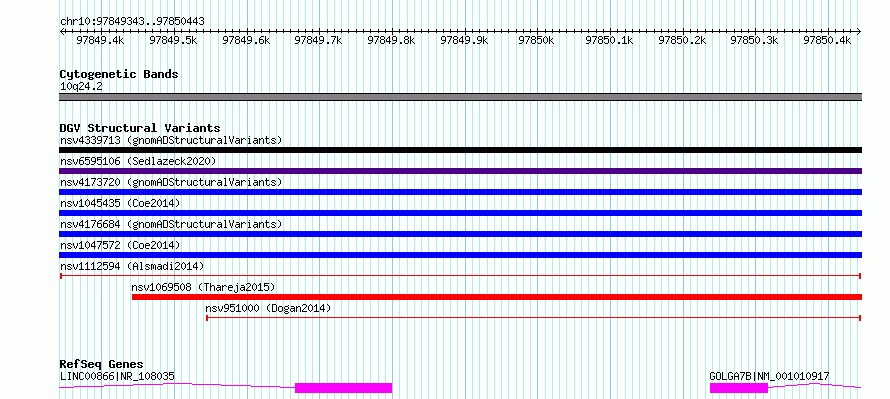Click the 97850k ruler tick label

(536, 40)
